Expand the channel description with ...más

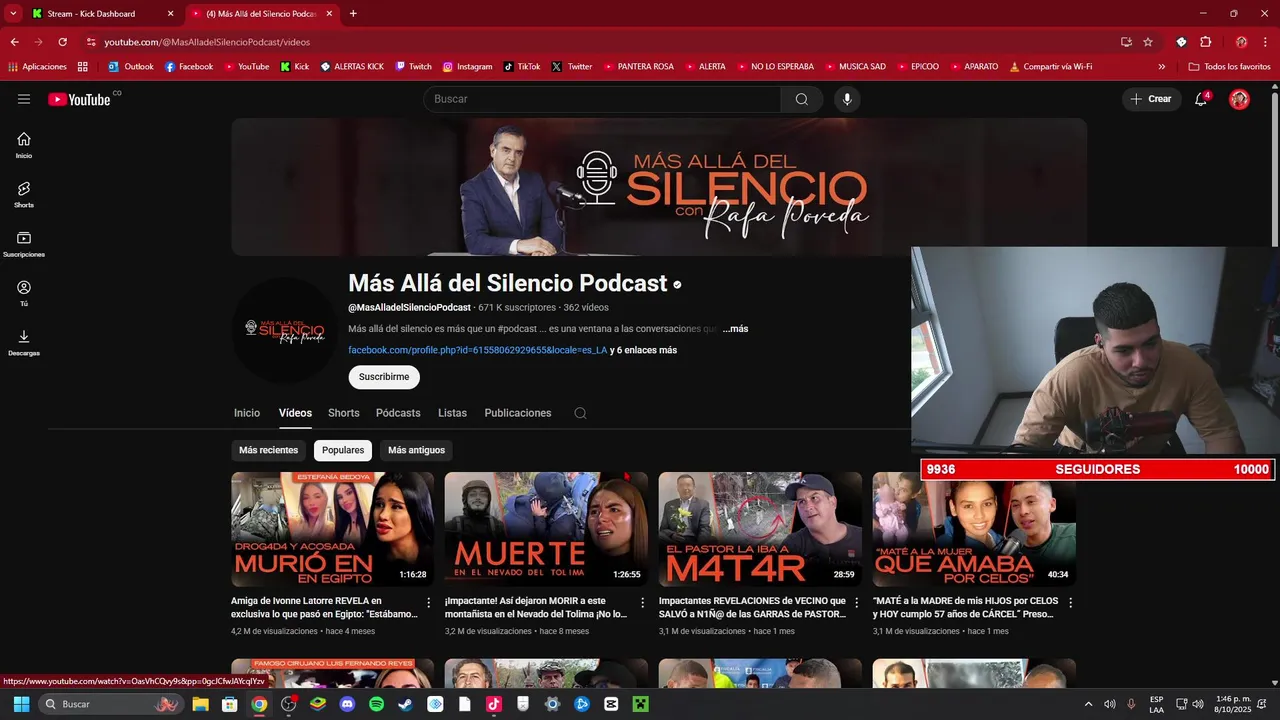735,329
